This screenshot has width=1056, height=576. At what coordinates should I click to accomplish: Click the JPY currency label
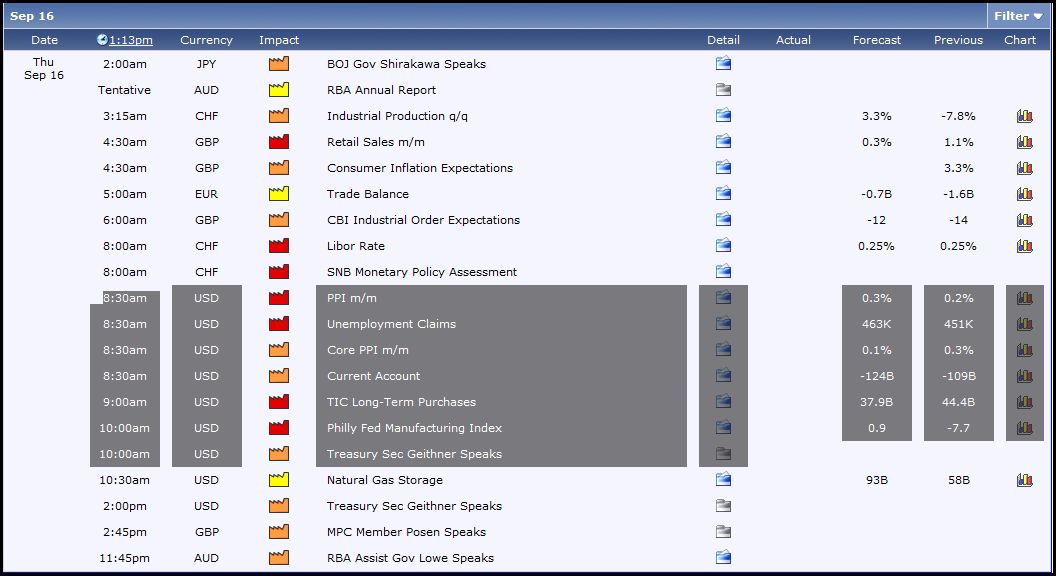click(x=206, y=64)
